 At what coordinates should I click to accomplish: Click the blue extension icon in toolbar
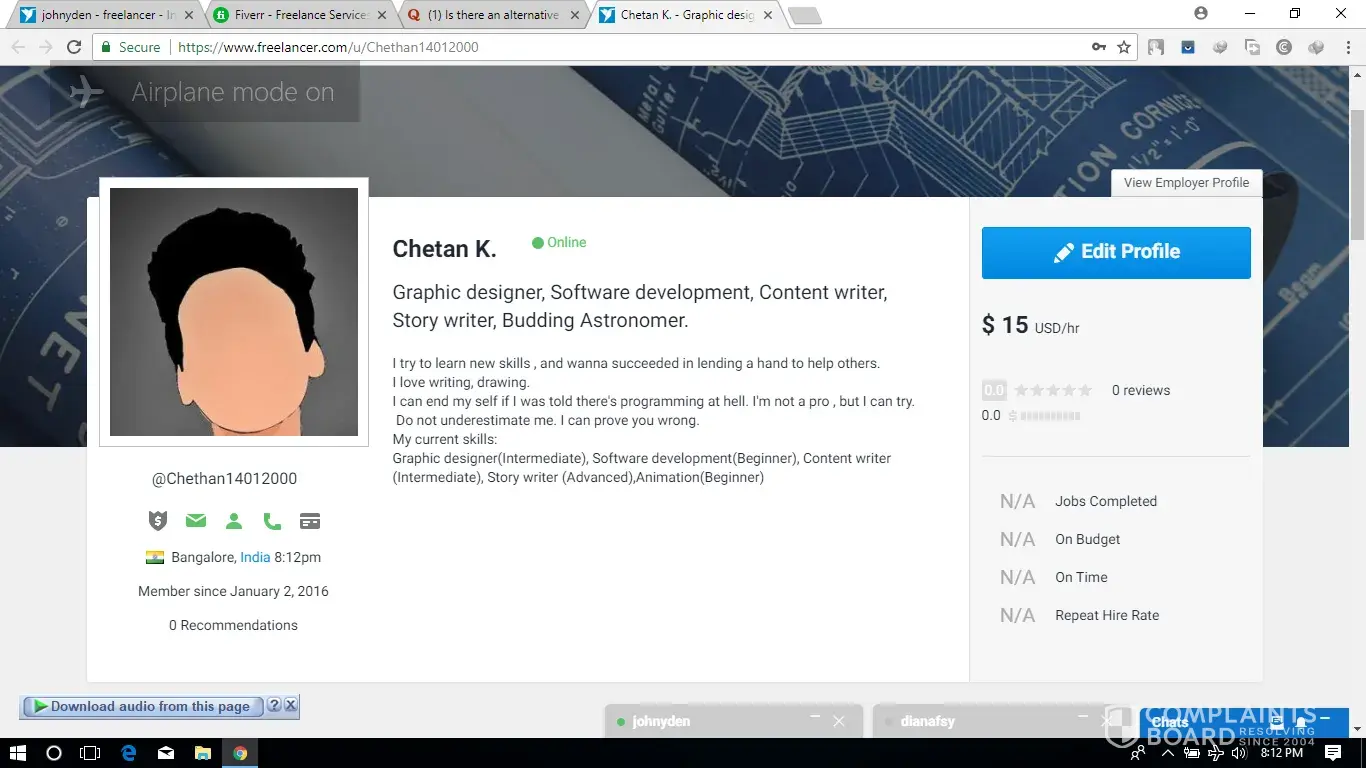click(x=1188, y=47)
